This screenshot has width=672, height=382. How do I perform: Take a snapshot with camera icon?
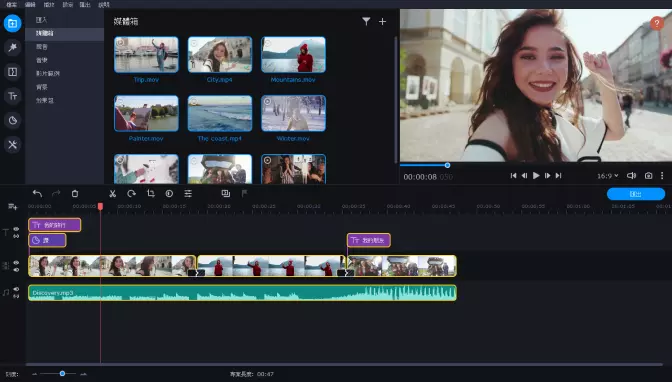tap(648, 176)
